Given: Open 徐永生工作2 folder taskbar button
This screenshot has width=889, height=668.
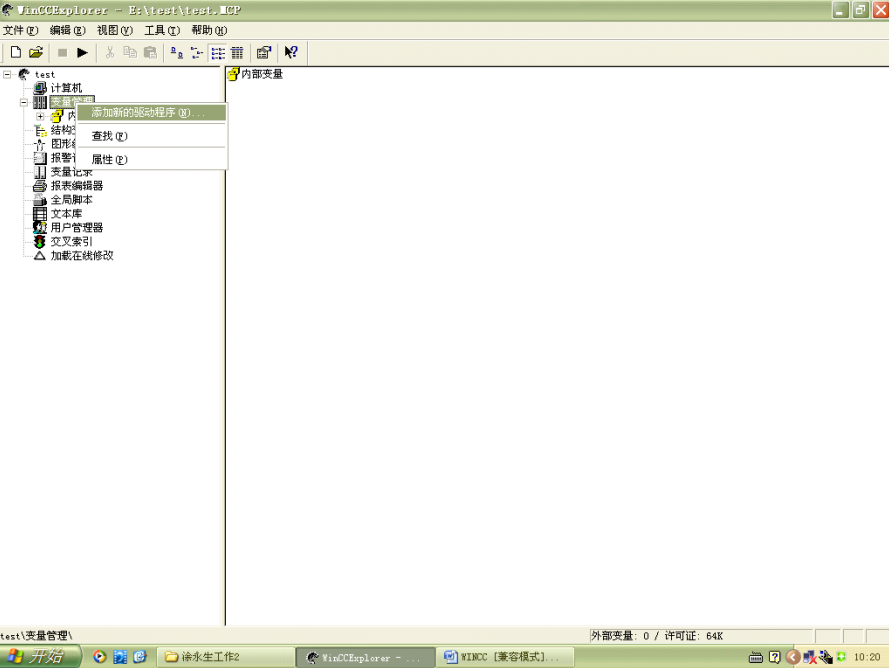Looking at the screenshot, I should (225, 657).
